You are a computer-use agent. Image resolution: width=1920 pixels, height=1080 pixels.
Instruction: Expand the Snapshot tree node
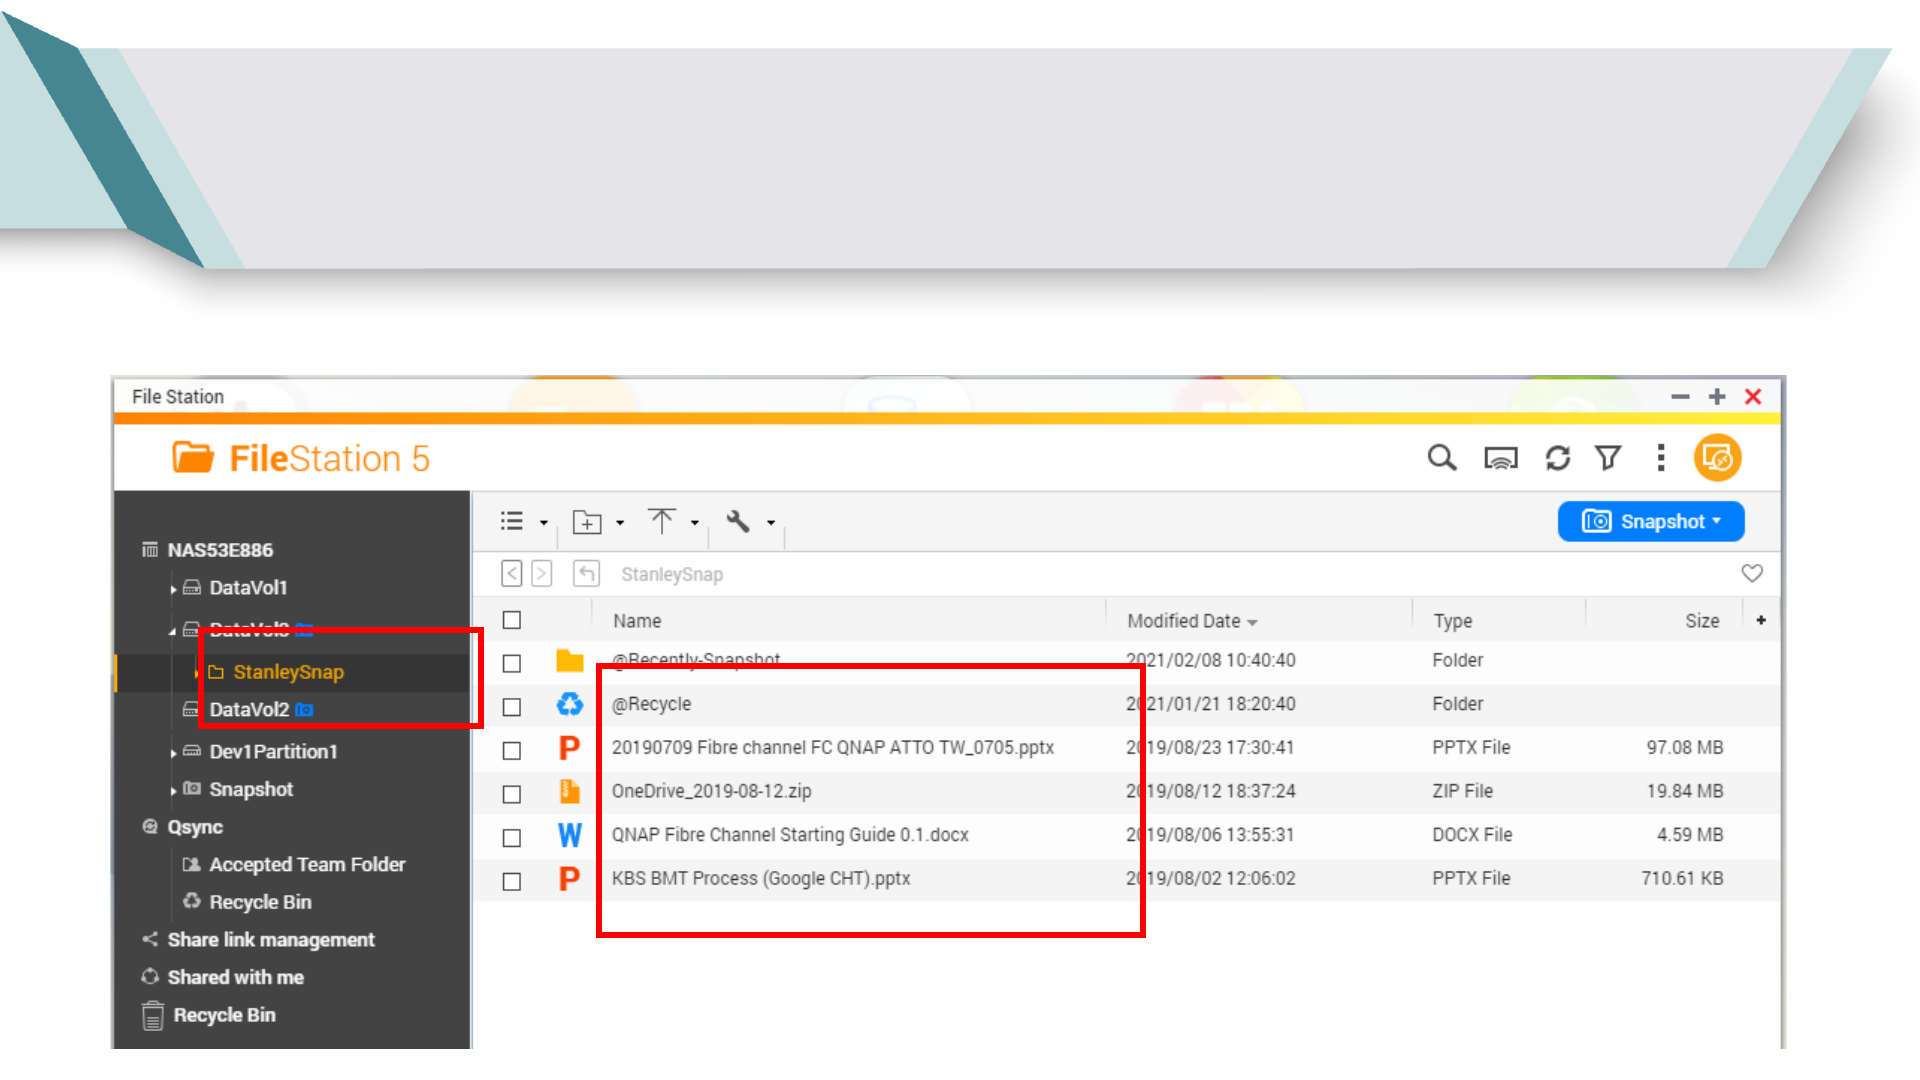tap(173, 791)
